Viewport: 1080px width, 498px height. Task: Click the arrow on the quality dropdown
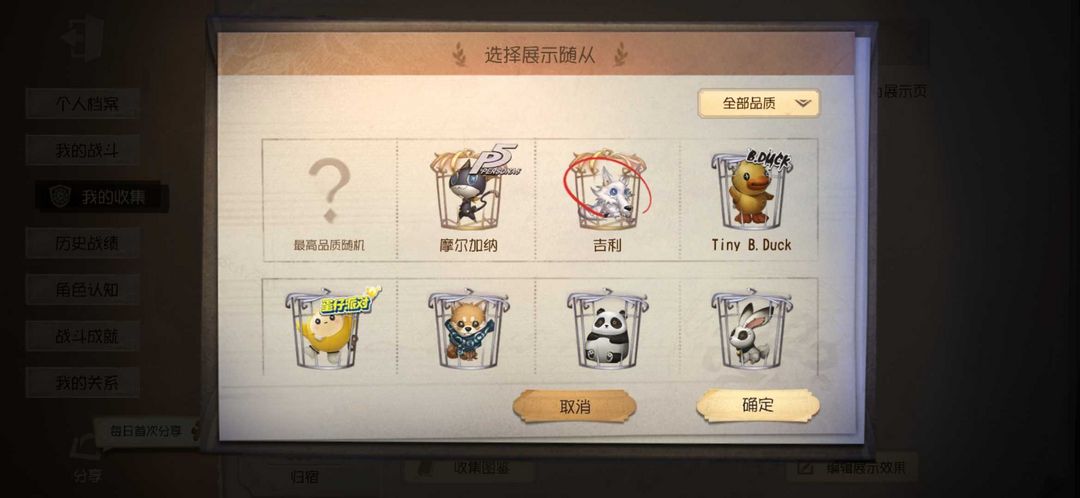(803, 103)
